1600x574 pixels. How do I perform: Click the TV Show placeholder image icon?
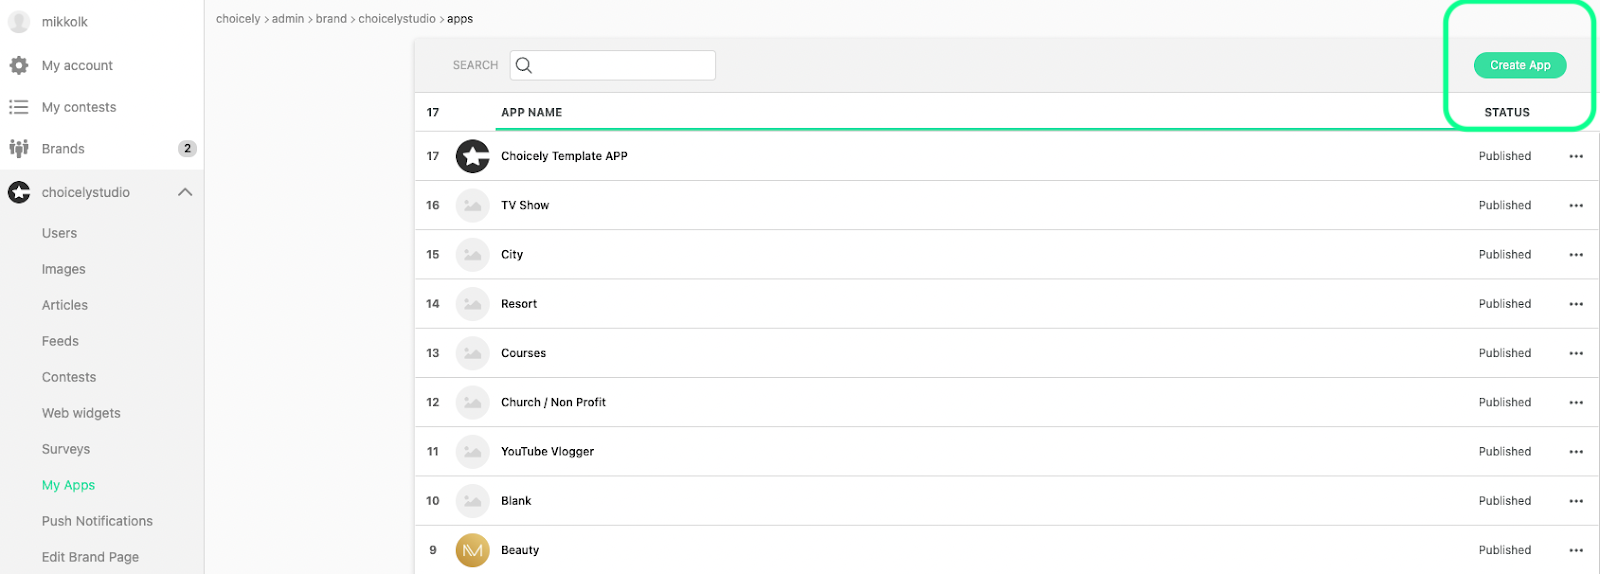click(473, 205)
